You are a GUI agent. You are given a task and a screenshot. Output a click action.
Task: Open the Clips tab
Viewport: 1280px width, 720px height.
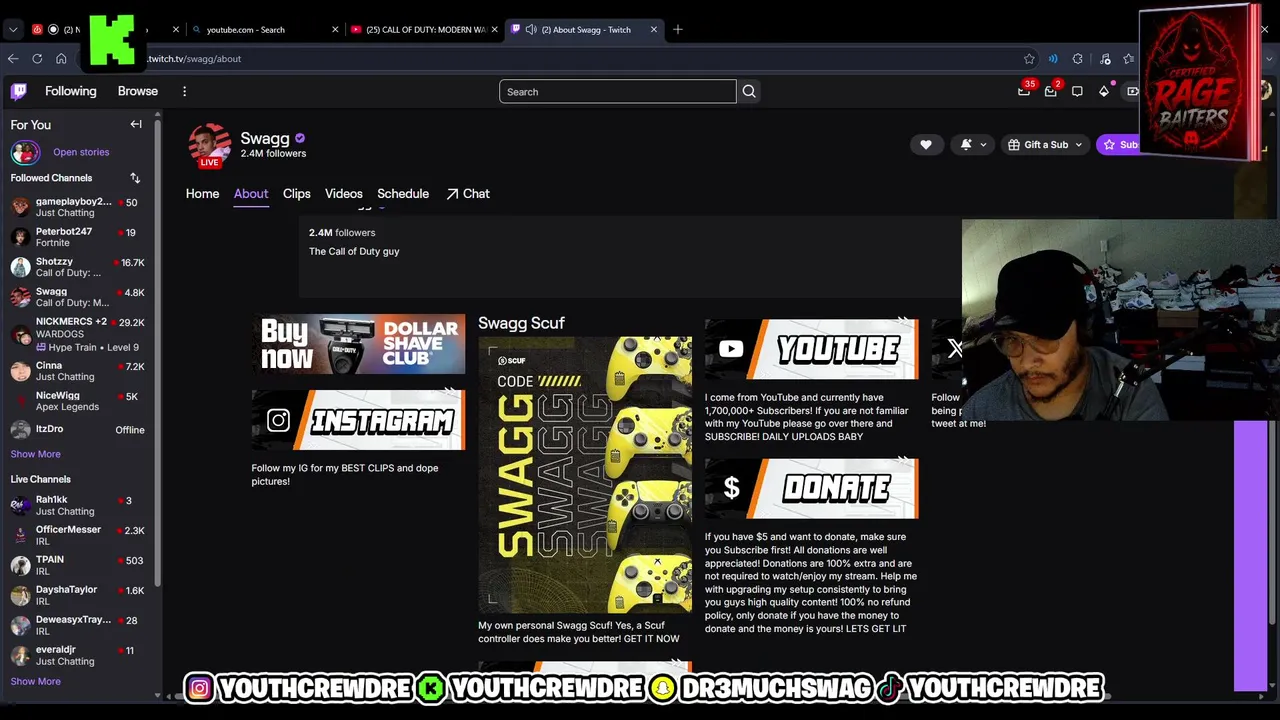297,194
